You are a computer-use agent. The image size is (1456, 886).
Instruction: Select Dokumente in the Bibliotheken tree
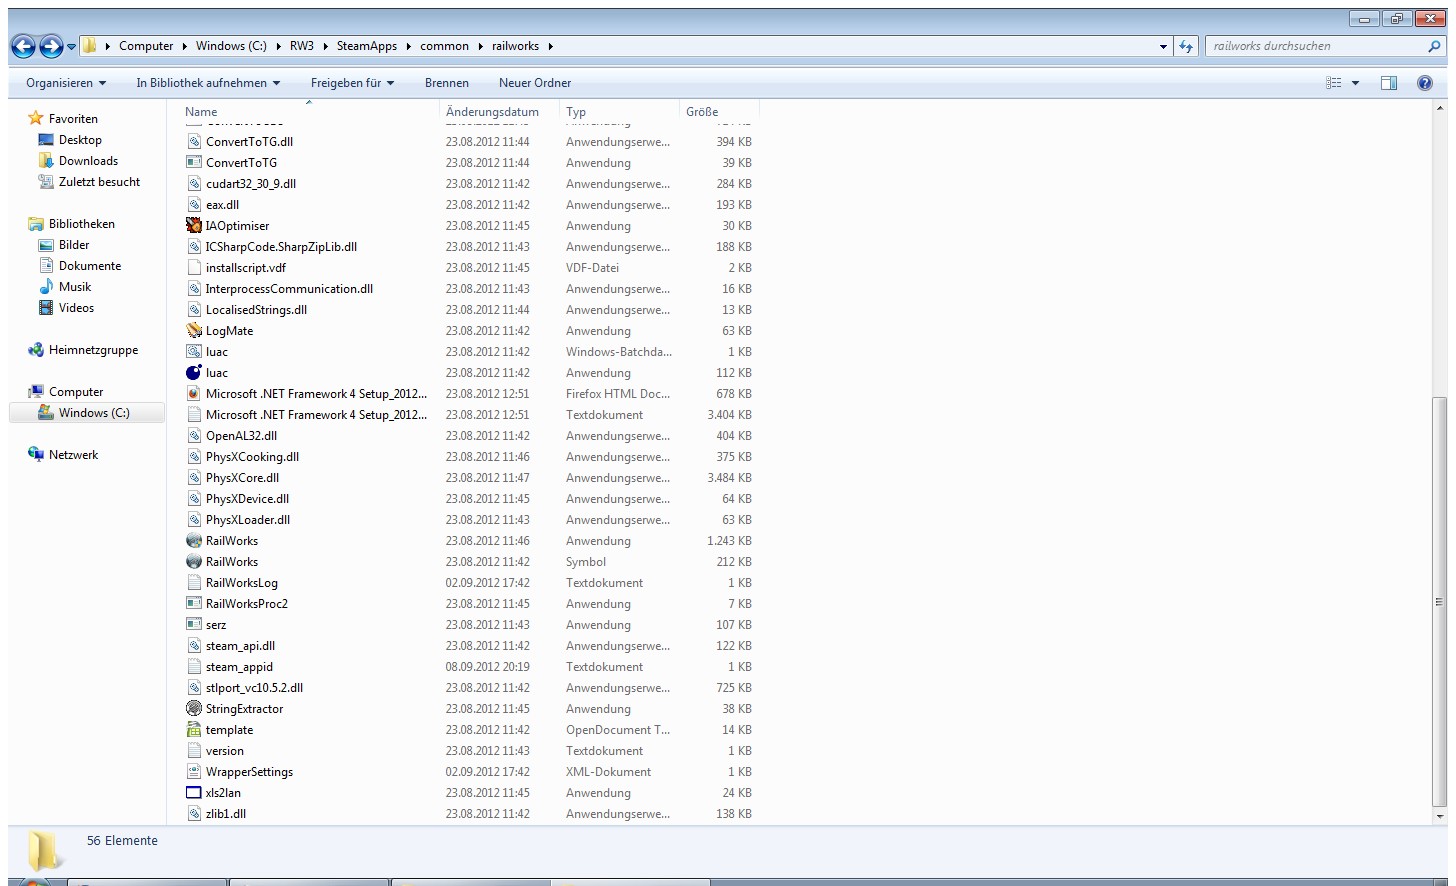[90, 266]
